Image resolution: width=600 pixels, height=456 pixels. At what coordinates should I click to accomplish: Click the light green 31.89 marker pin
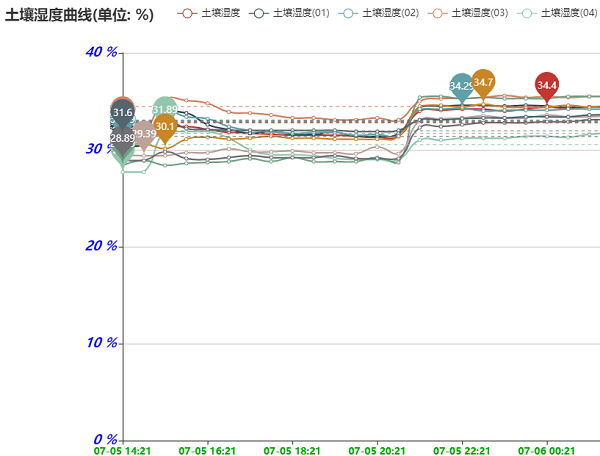click(x=165, y=109)
